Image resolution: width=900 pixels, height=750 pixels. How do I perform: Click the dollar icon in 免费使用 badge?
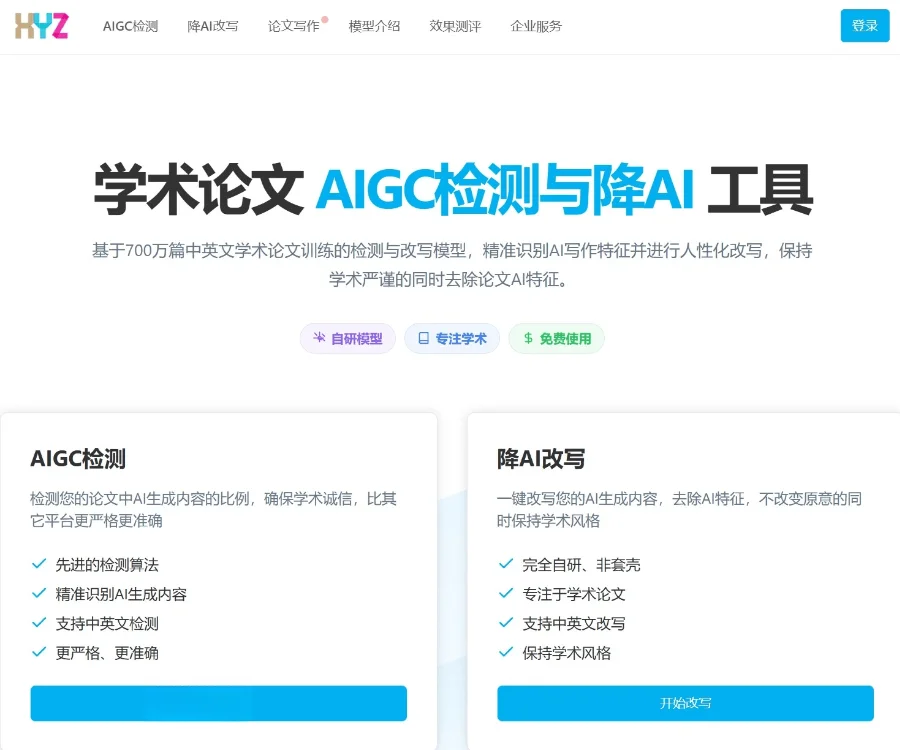click(528, 338)
